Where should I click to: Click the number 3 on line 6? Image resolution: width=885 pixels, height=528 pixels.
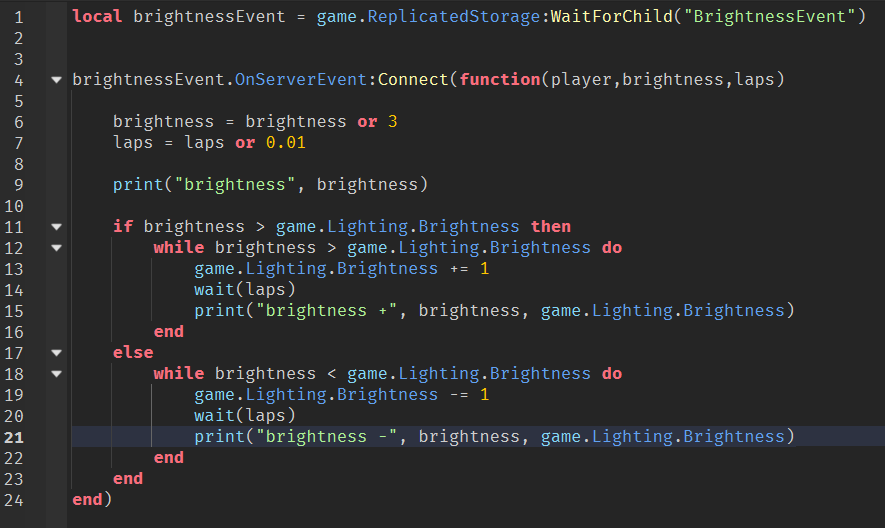click(393, 122)
